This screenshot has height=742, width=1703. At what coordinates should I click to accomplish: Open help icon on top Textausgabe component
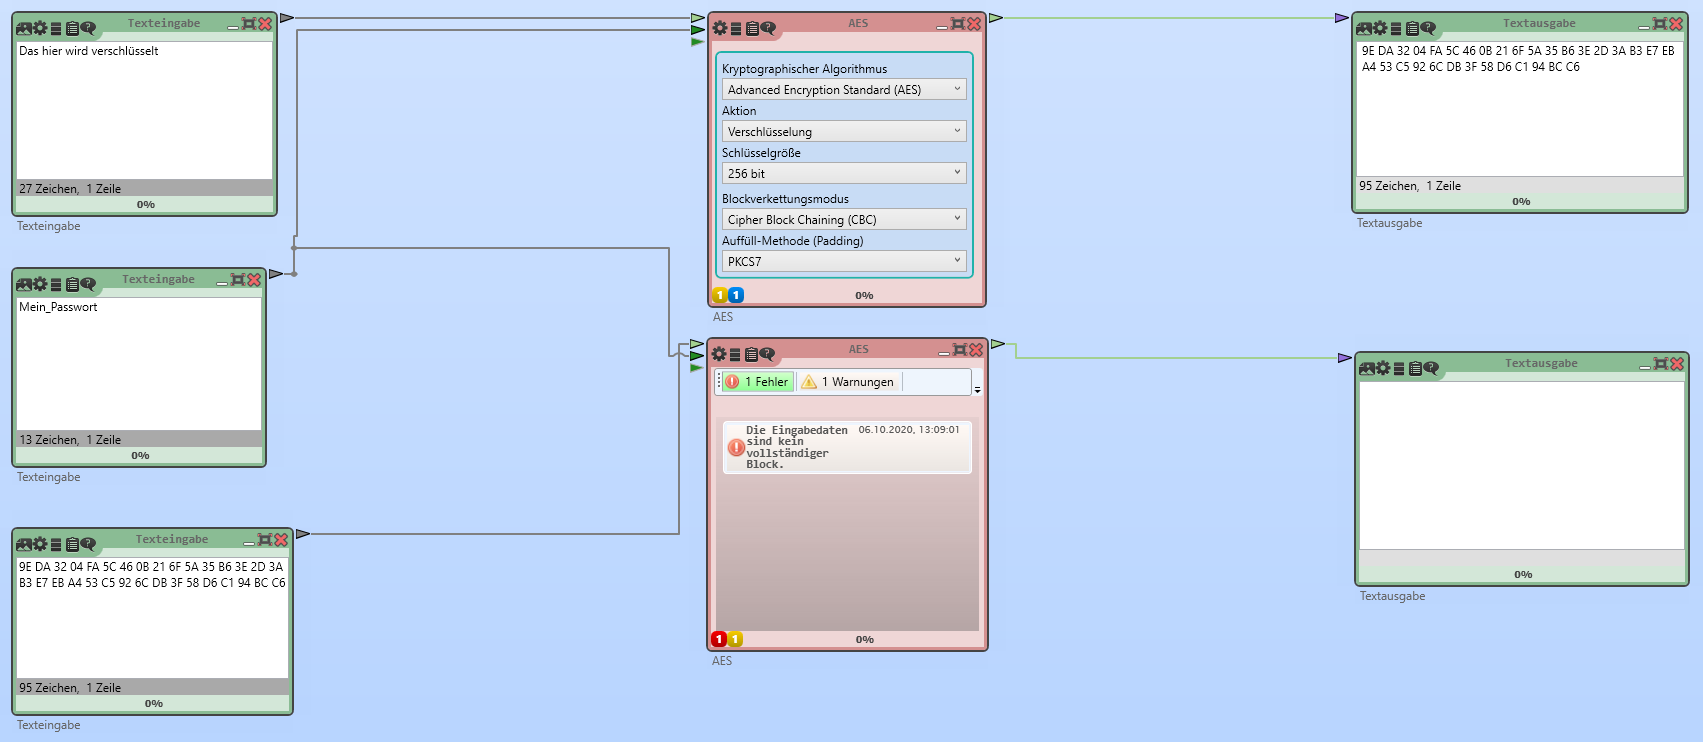(1428, 28)
